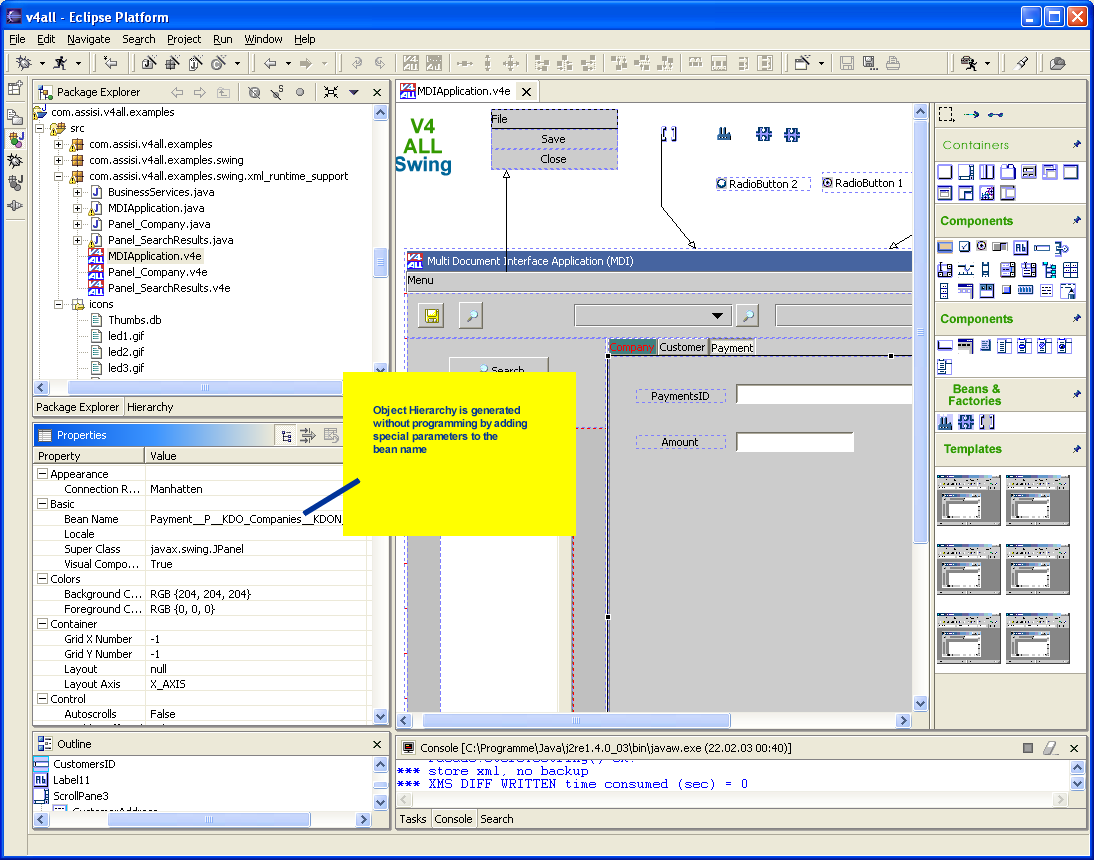
Task: Select the Marquee selection tool in the palette
Action: 945,114
